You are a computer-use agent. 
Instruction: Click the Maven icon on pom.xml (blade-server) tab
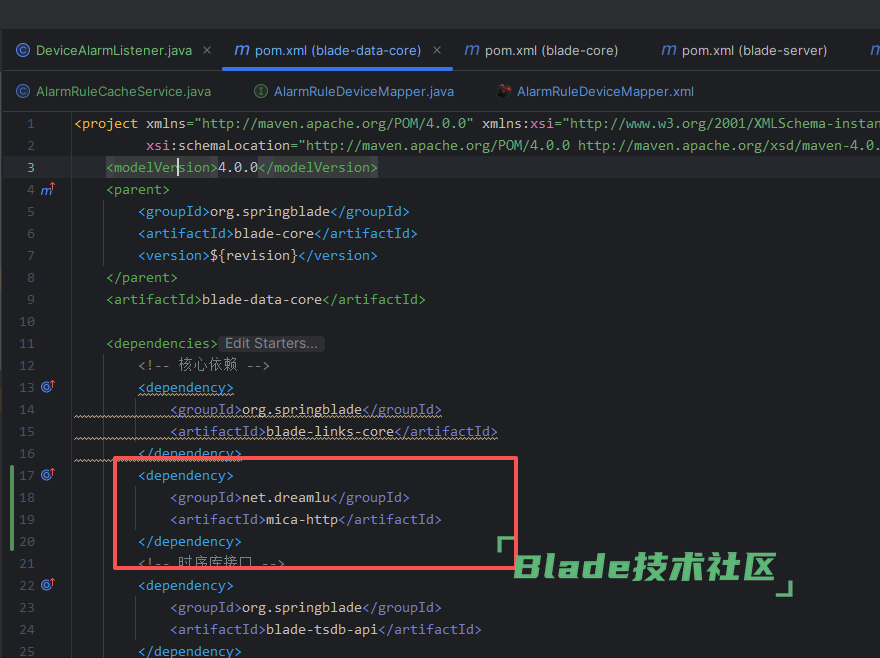coord(670,50)
